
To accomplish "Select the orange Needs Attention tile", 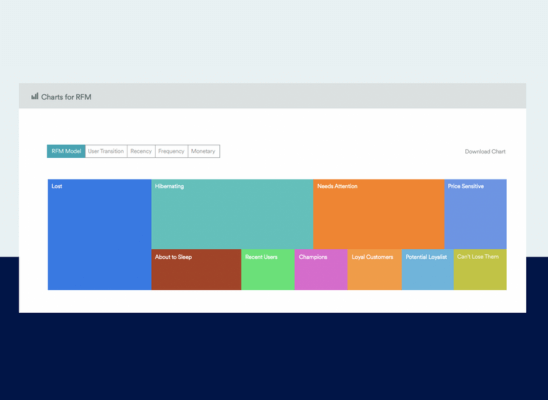I will click(x=379, y=214).
